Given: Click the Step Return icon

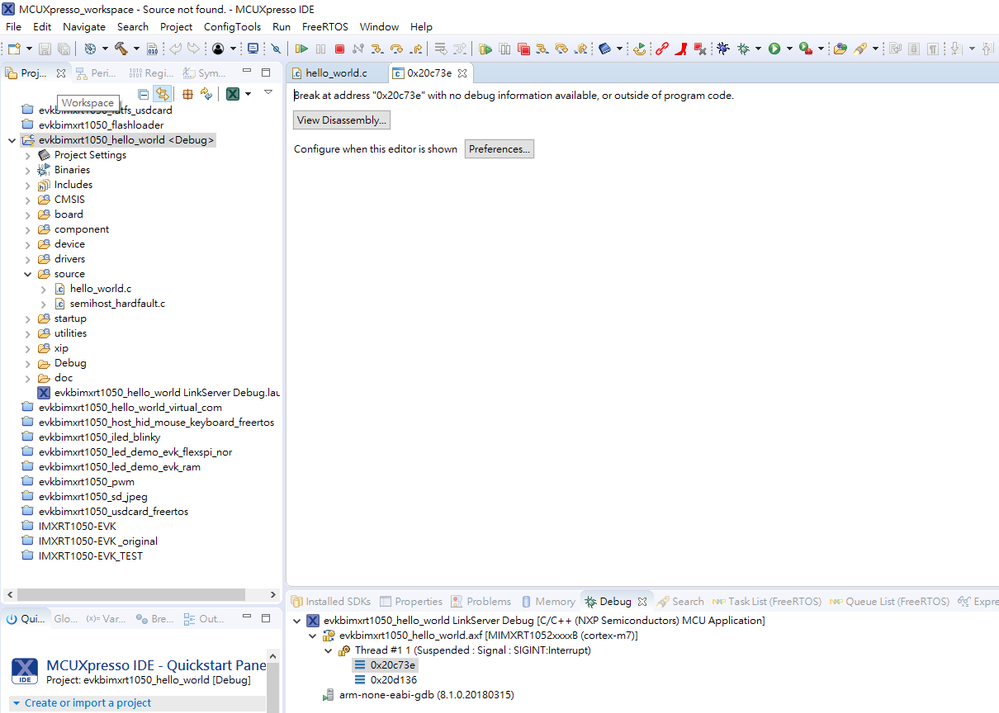Looking at the screenshot, I should pos(416,48).
